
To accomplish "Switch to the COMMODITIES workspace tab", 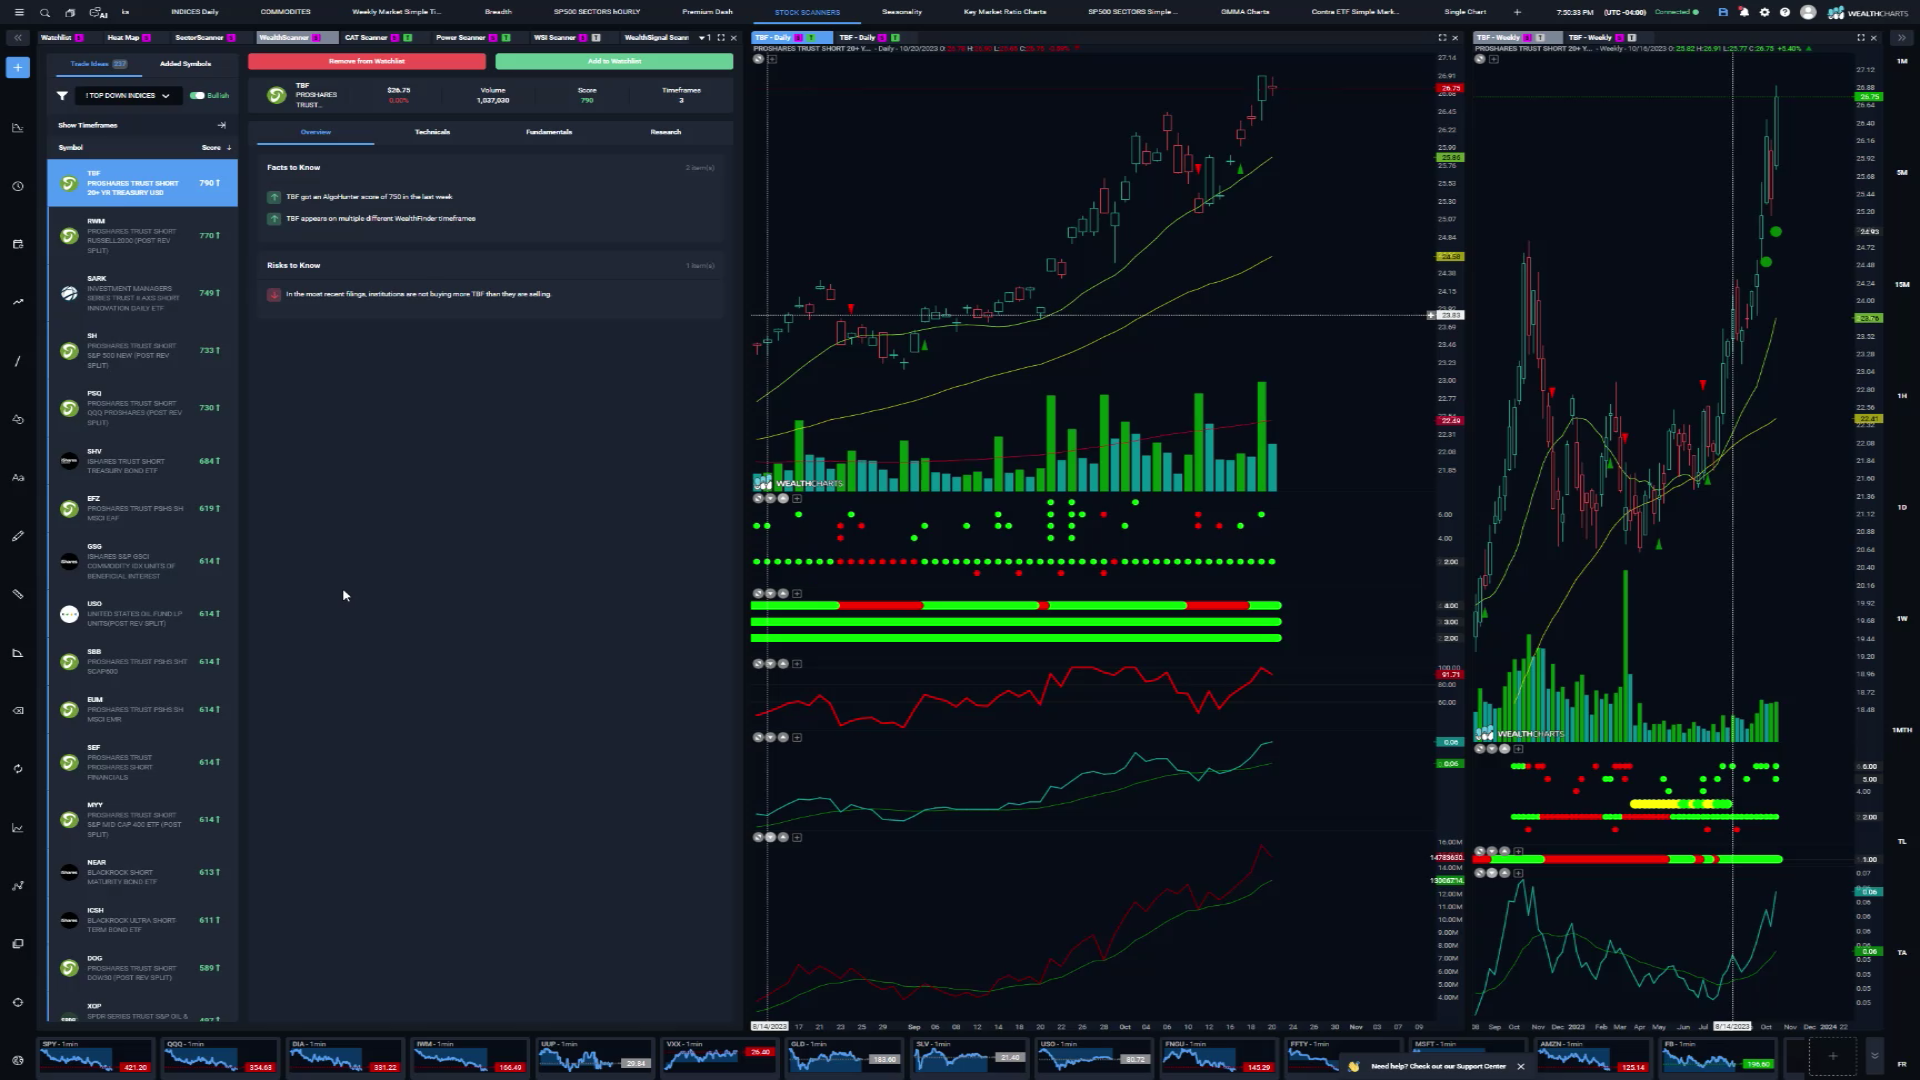I will click(x=285, y=12).
